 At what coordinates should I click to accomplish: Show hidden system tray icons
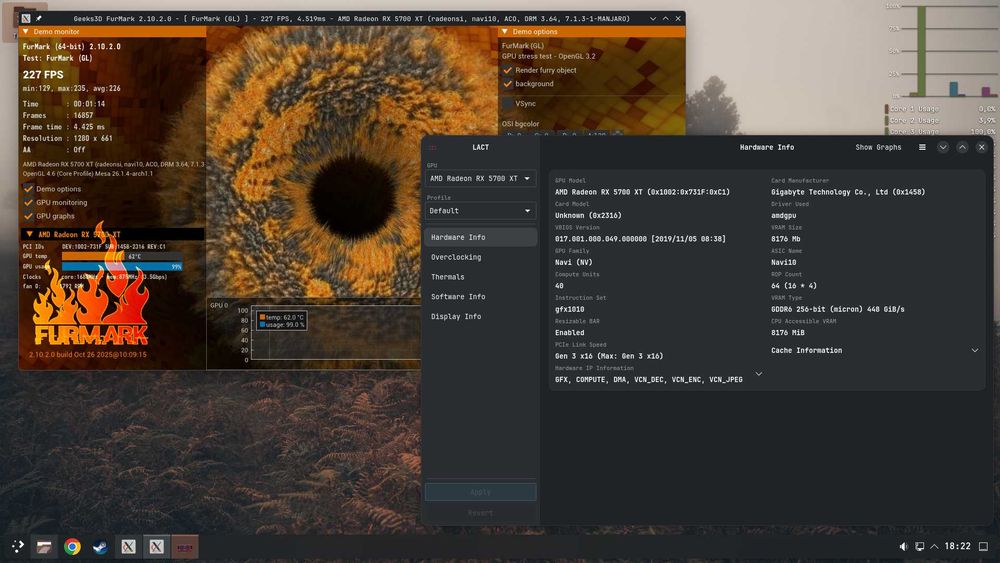click(934, 546)
